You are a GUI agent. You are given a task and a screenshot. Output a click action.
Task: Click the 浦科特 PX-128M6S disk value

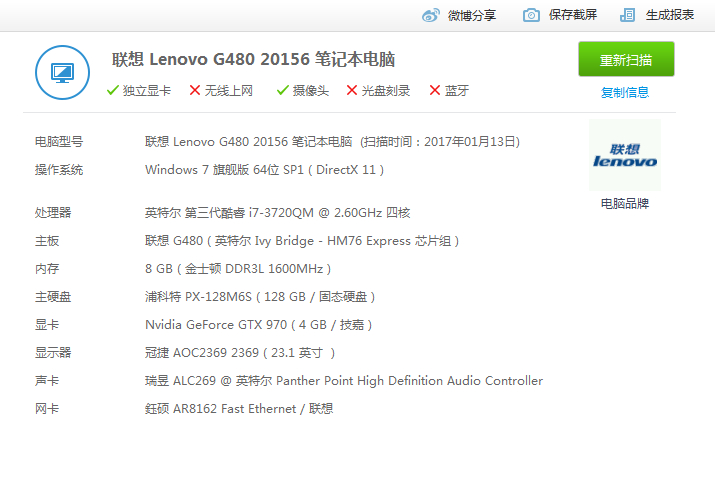click(260, 297)
